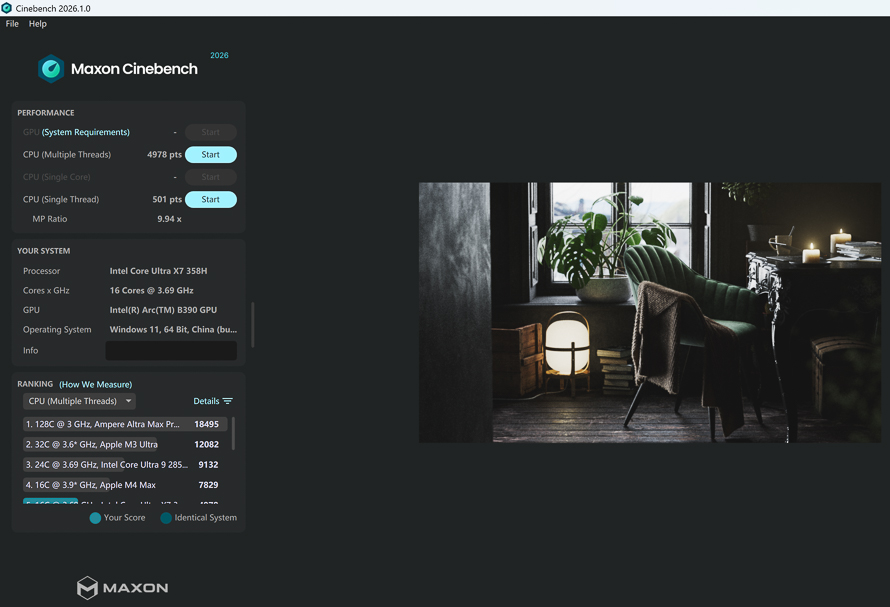890x607 pixels.
Task: Click the MAXON logo at the bottom
Action: point(123,588)
